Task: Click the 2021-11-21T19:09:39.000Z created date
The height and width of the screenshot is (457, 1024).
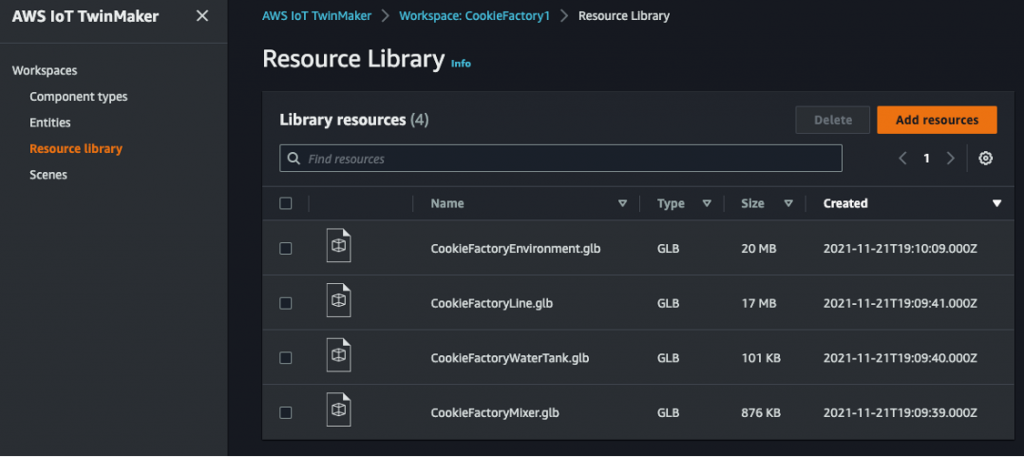Action: tap(900, 413)
